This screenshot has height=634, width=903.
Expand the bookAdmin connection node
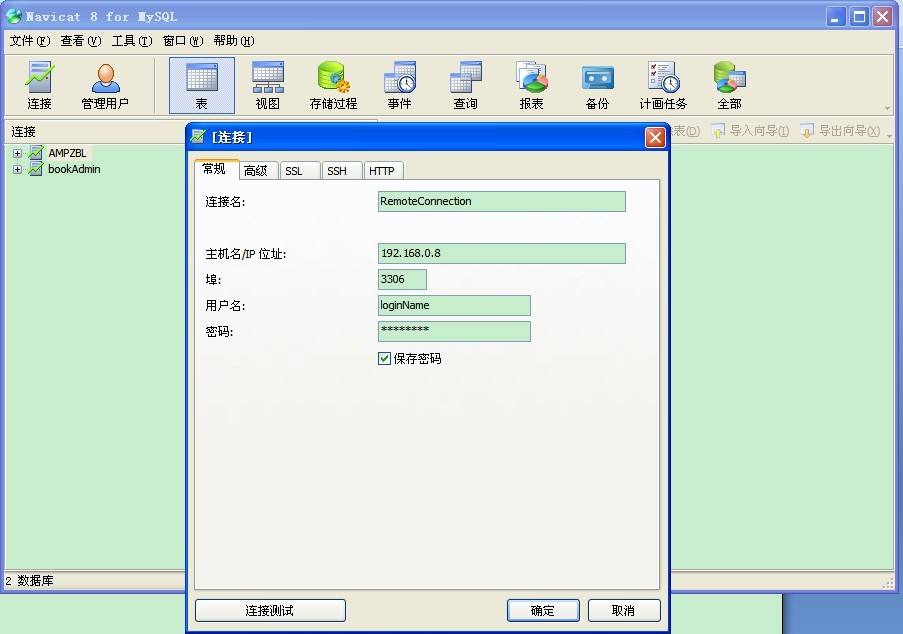click(x=15, y=169)
